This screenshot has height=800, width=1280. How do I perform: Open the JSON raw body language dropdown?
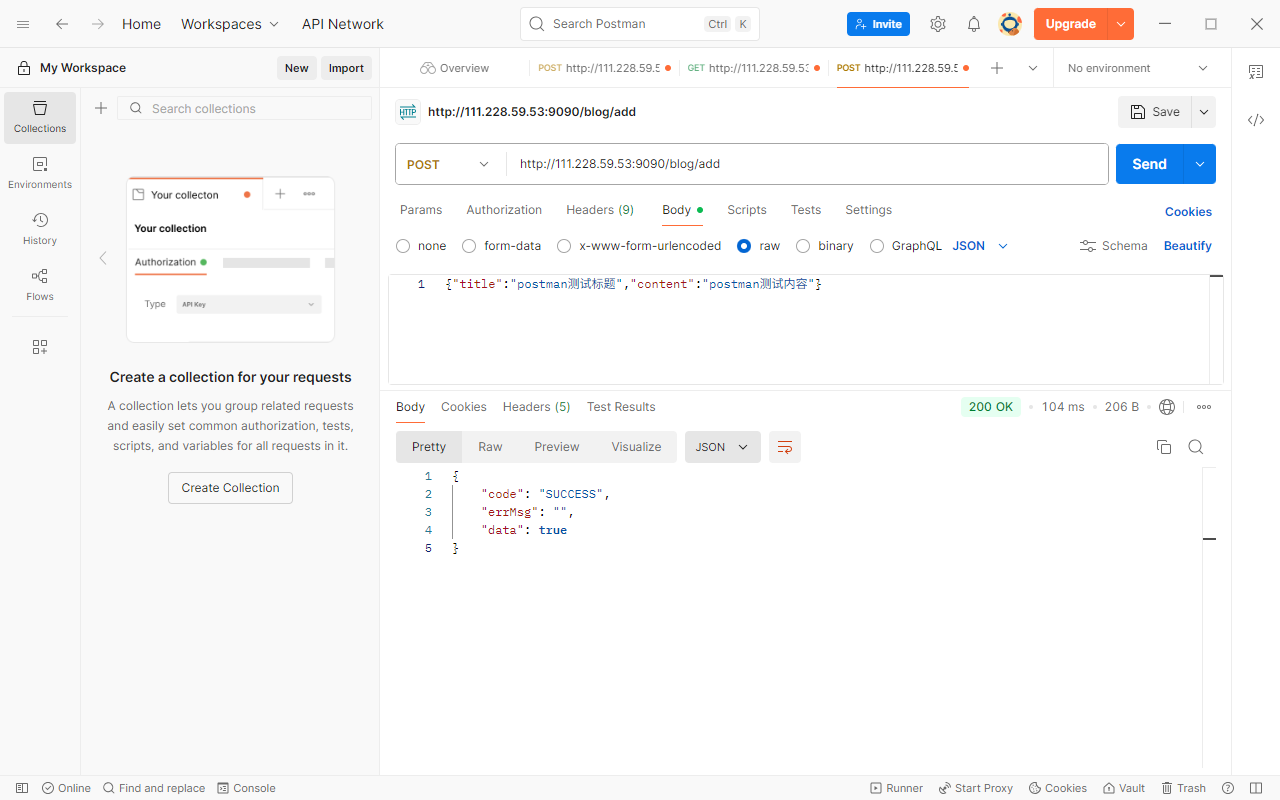tap(980, 246)
